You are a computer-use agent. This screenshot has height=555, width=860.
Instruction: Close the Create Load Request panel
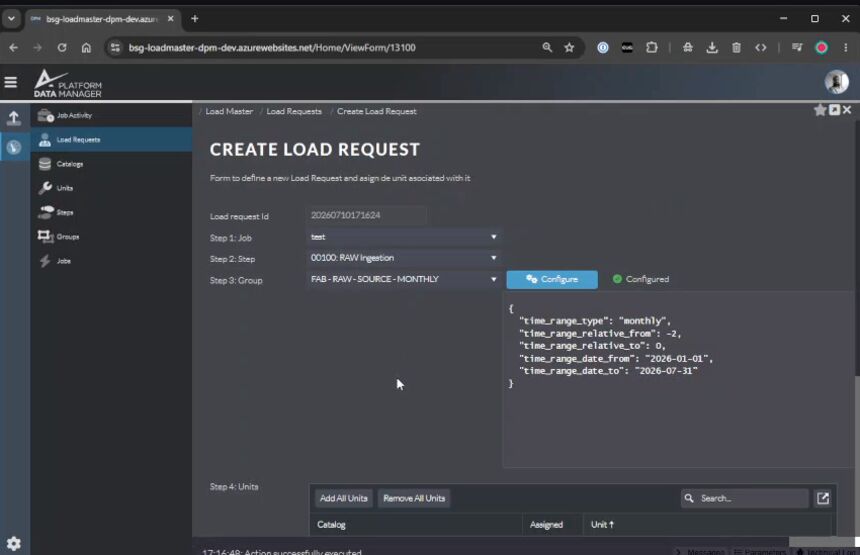(x=847, y=110)
